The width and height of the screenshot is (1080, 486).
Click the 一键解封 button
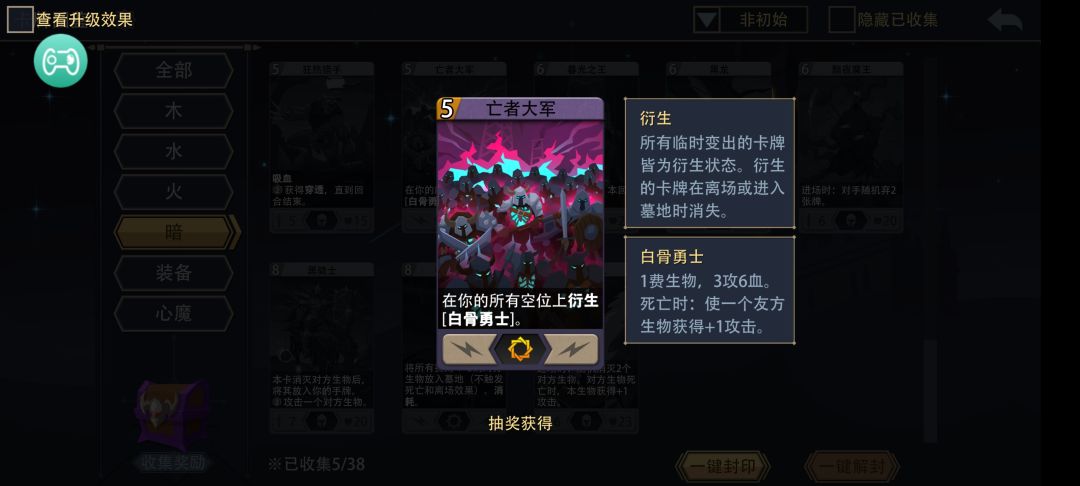tap(852, 466)
